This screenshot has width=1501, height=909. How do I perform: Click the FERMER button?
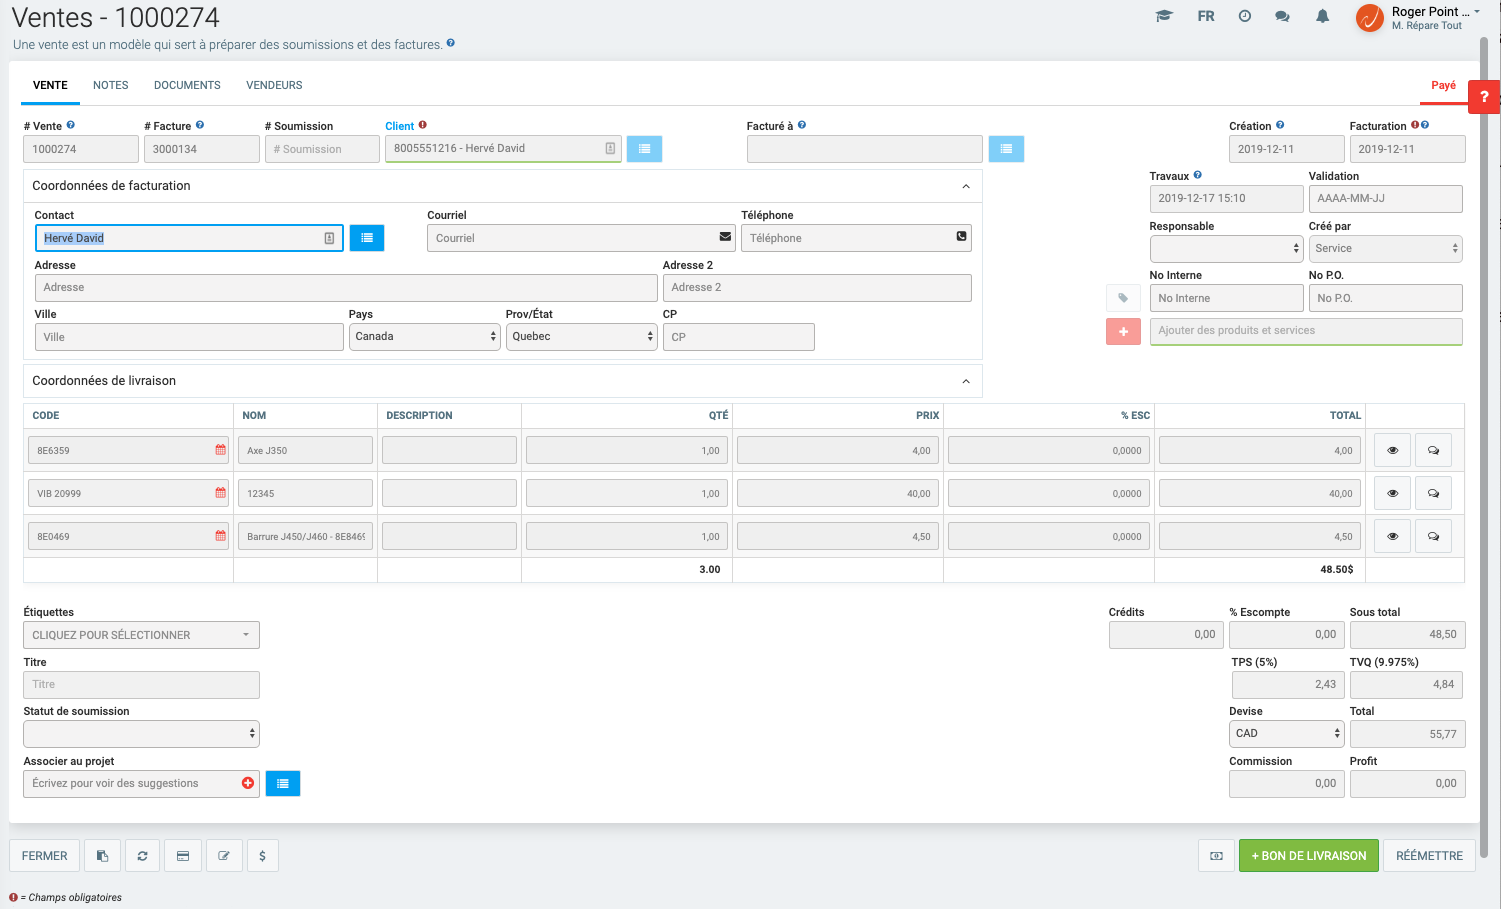(45, 856)
